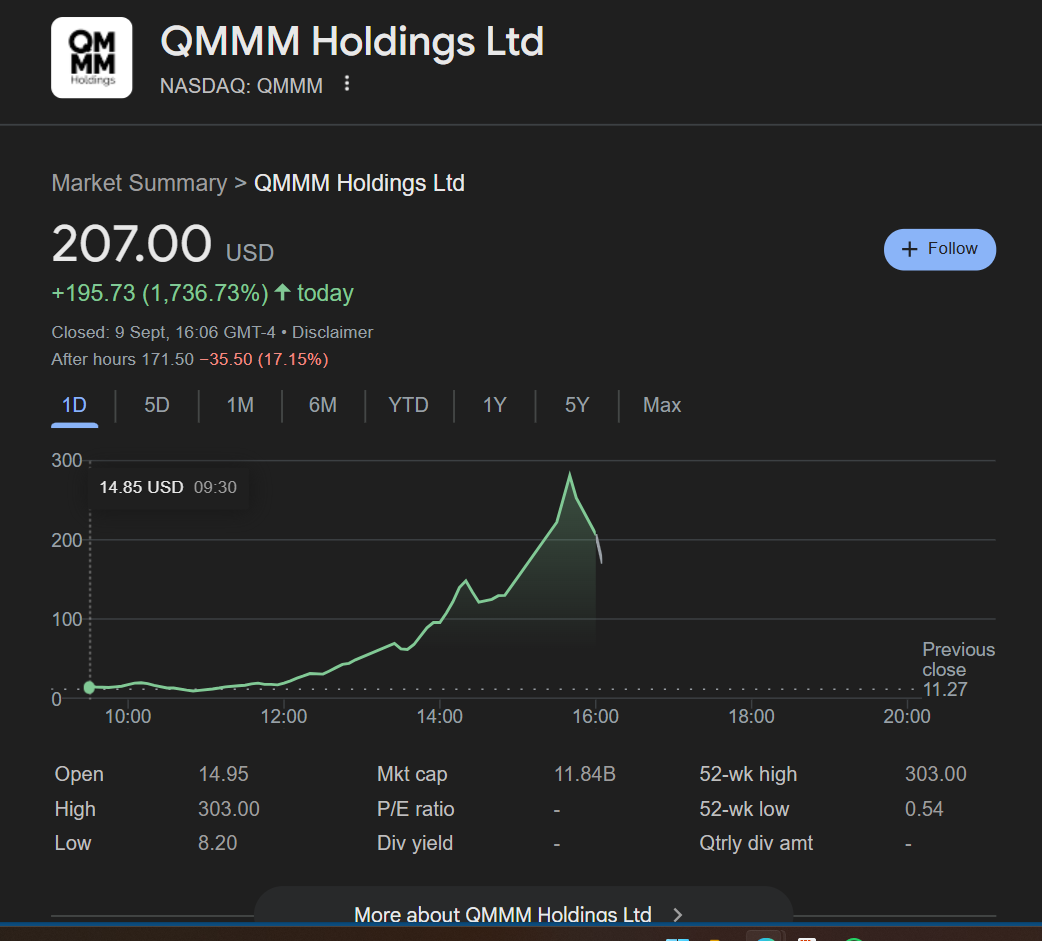Click the NASDAQ: QMMM ticker text

[x=241, y=86]
